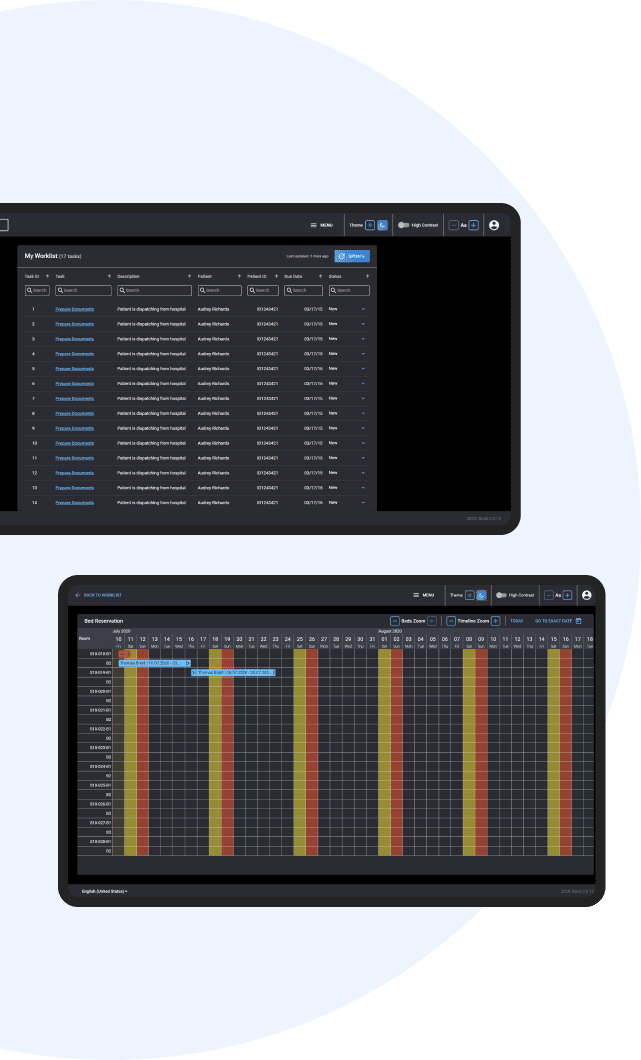
Task: Sort the worklist by the Status column arrow
Action: coord(367,276)
